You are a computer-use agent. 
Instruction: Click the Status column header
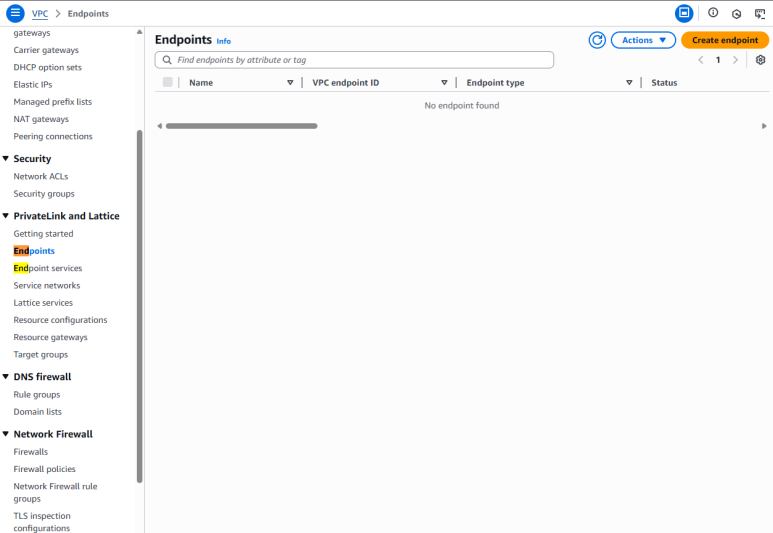[x=664, y=83]
